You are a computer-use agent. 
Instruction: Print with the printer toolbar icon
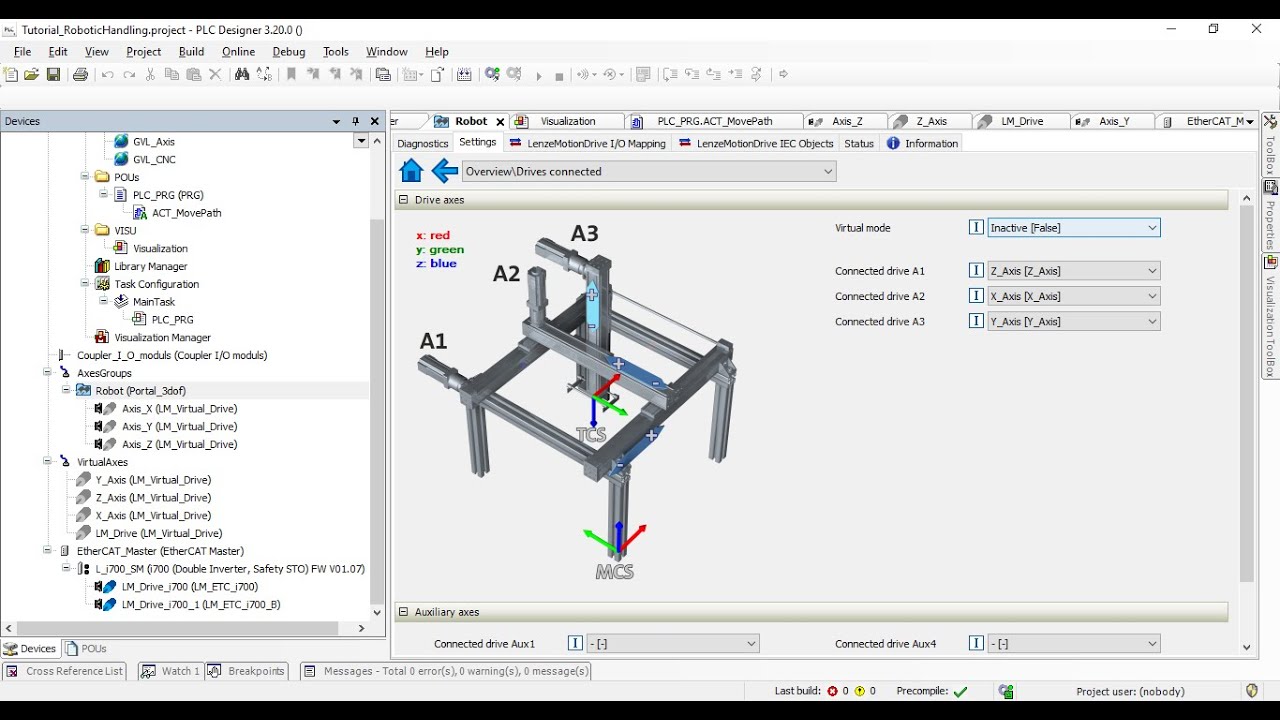[81, 74]
